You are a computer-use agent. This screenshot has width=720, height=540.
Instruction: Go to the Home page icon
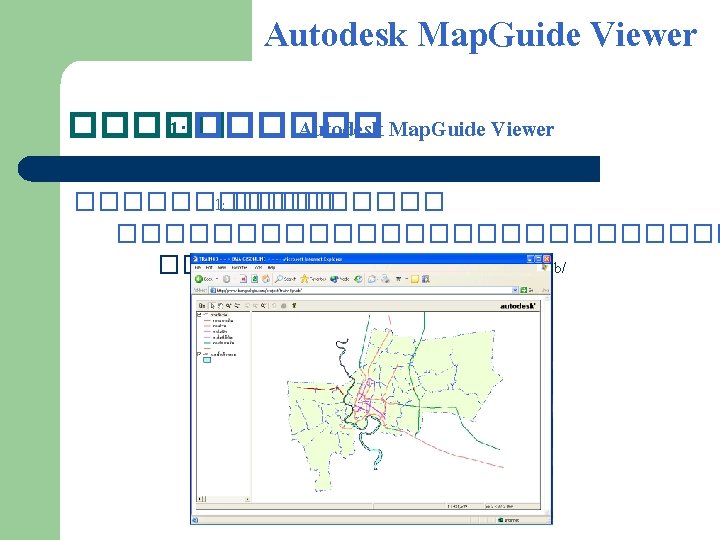pyautogui.click(x=266, y=279)
